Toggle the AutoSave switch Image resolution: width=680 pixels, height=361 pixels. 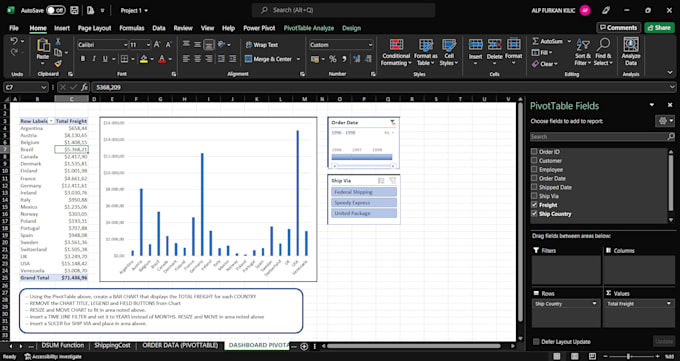[x=56, y=10]
